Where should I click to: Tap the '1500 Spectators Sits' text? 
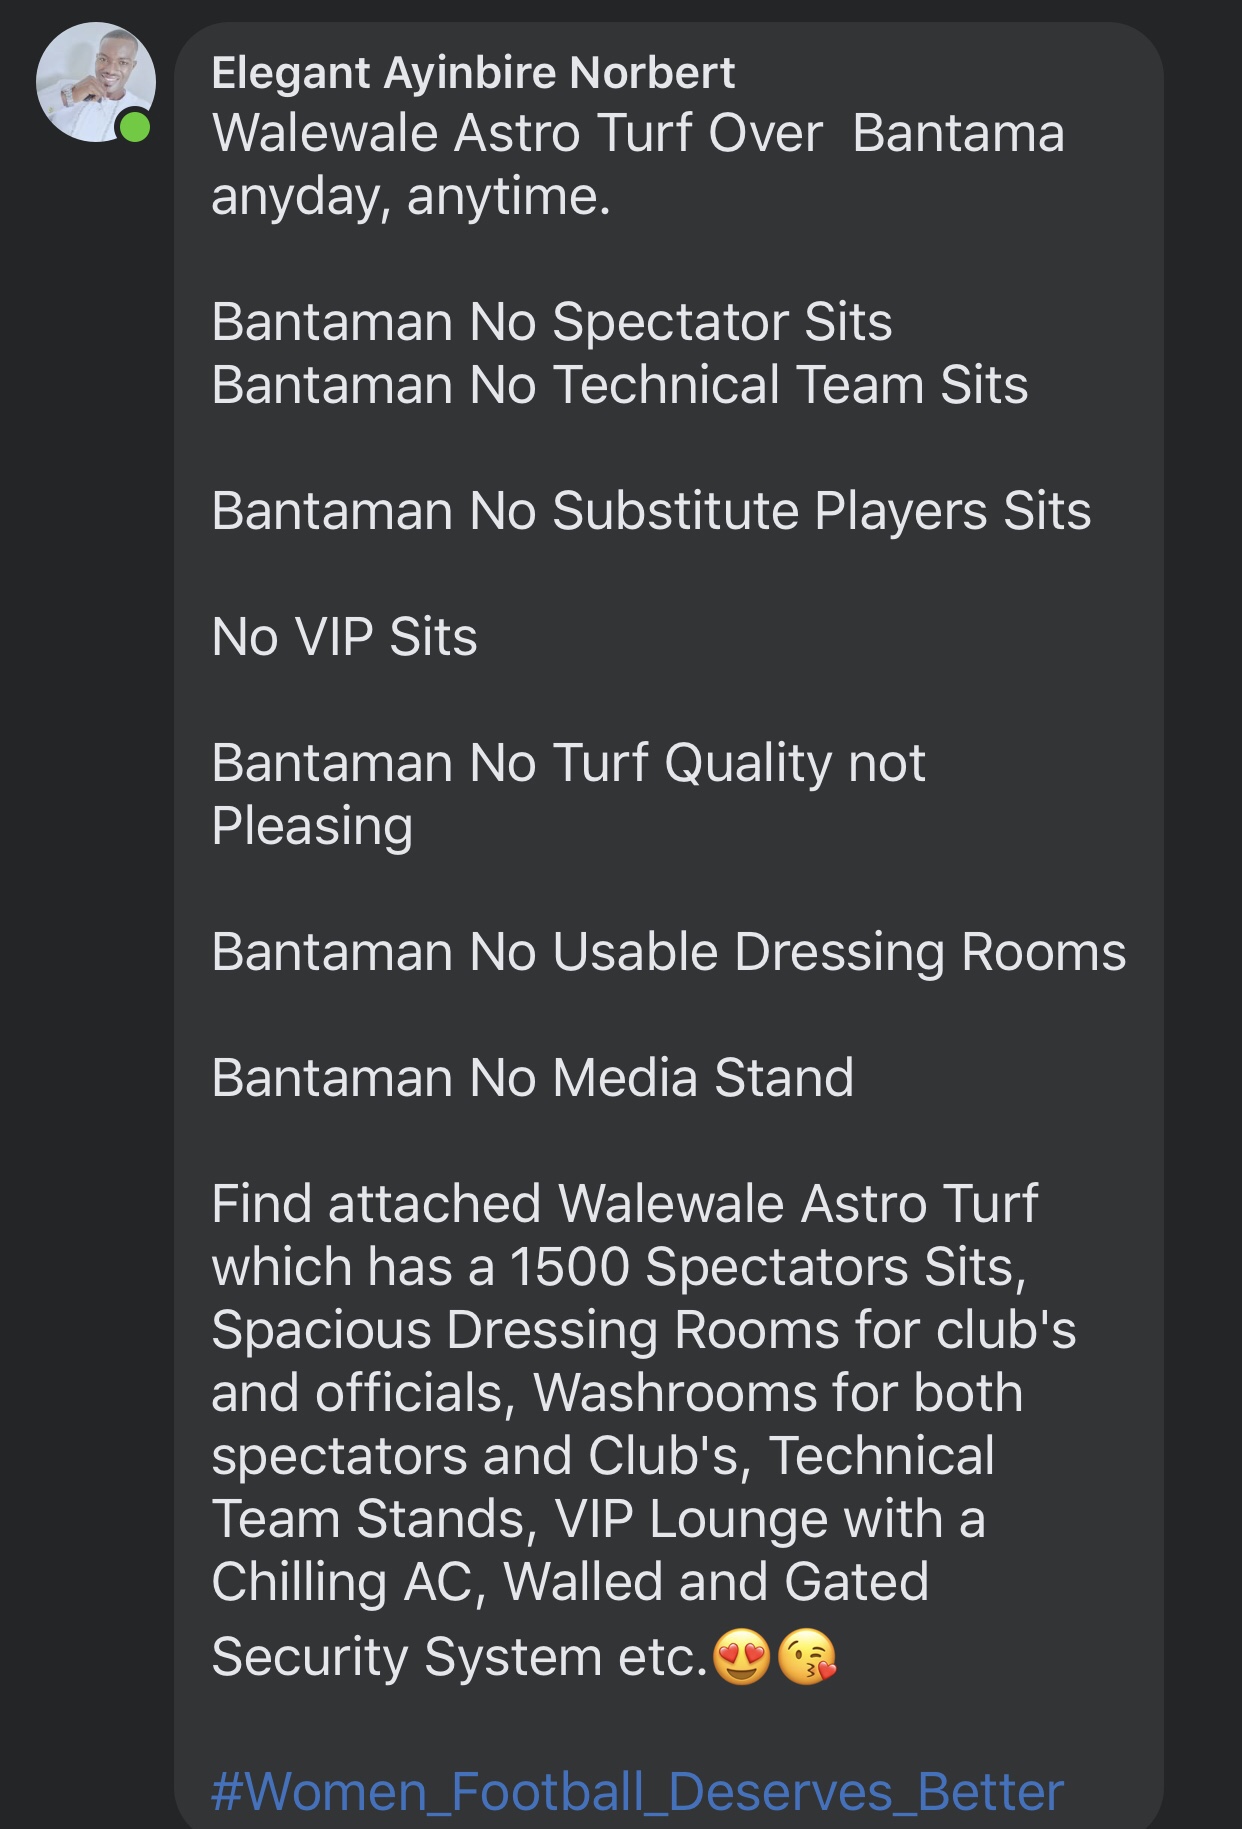tap(768, 1268)
